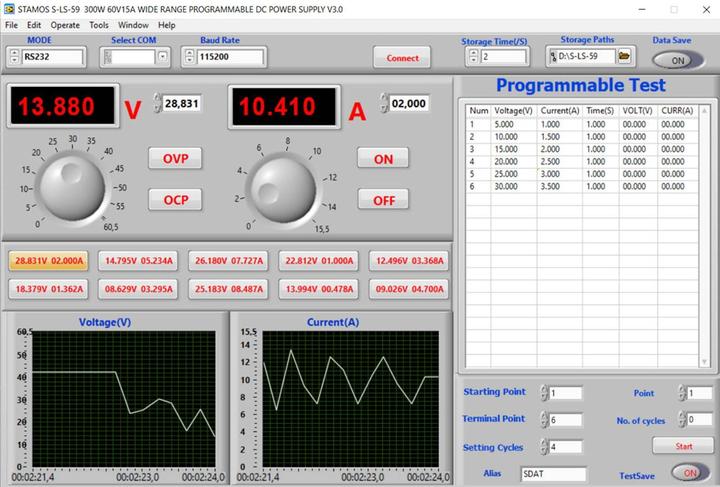The height and width of the screenshot is (487, 720).
Task: Select preset 08.629V 03.295A
Action: click(x=138, y=289)
